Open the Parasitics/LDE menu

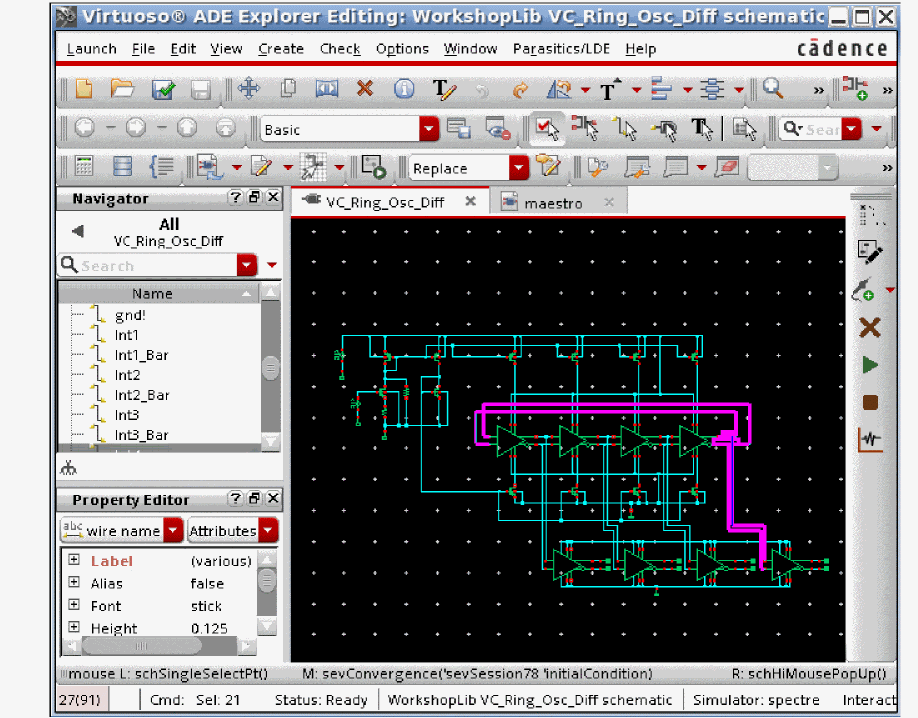[560, 49]
